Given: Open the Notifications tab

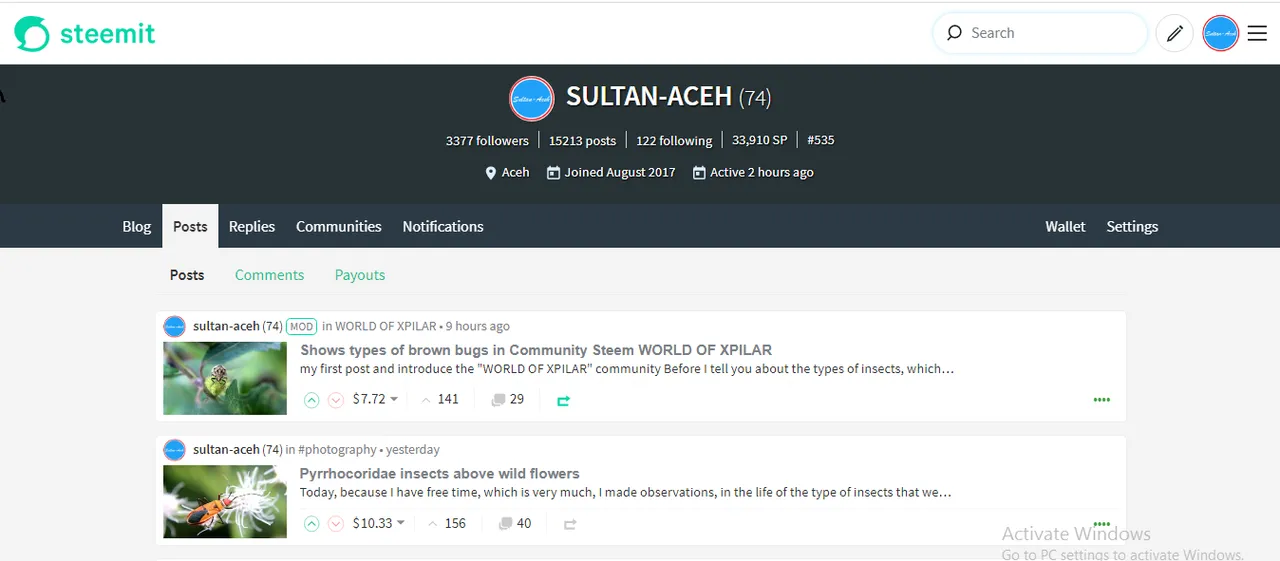Looking at the screenshot, I should coord(443,227).
